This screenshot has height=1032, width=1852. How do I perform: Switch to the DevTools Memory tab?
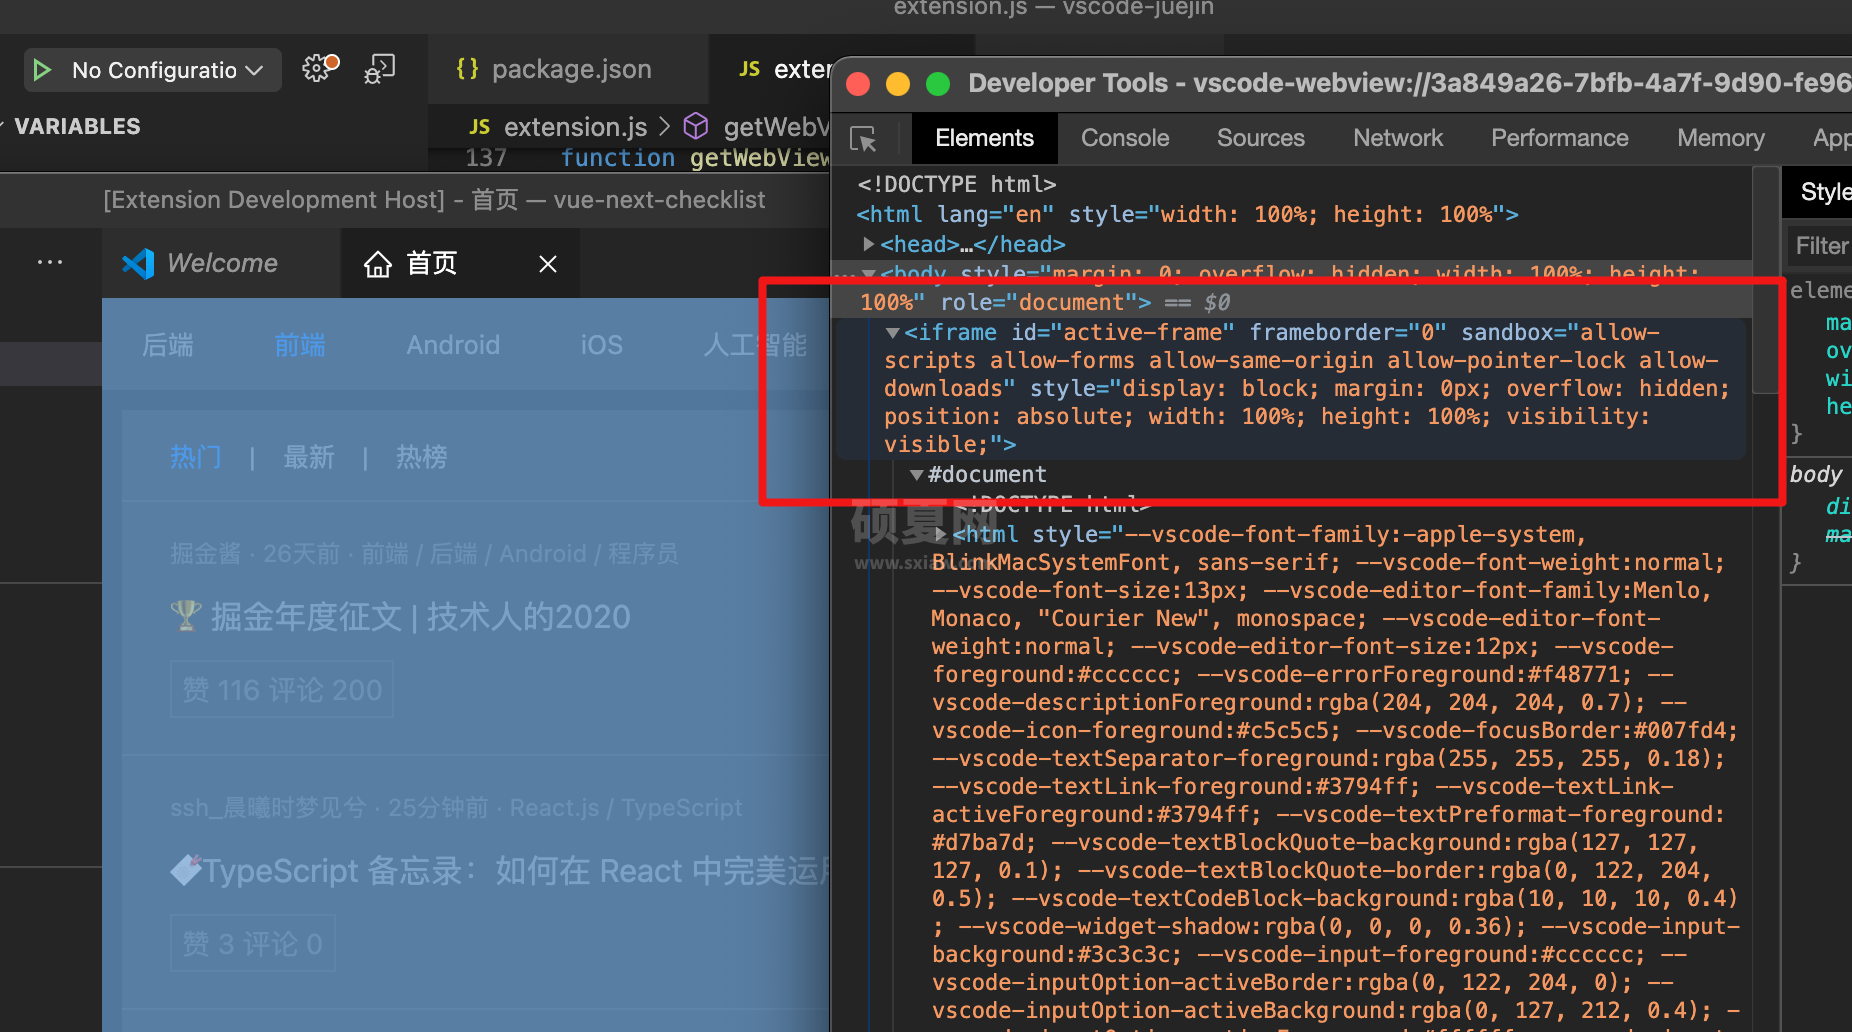pyautogui.click(x=1721, y=138)
